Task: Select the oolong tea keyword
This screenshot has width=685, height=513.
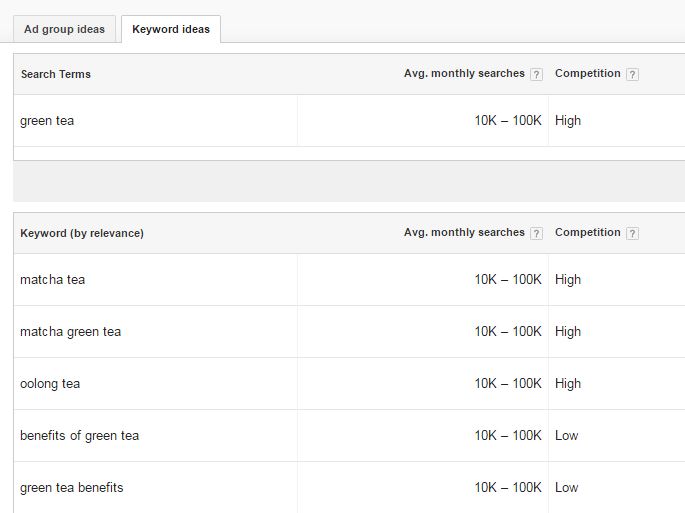Action: (x=50, y=384)
